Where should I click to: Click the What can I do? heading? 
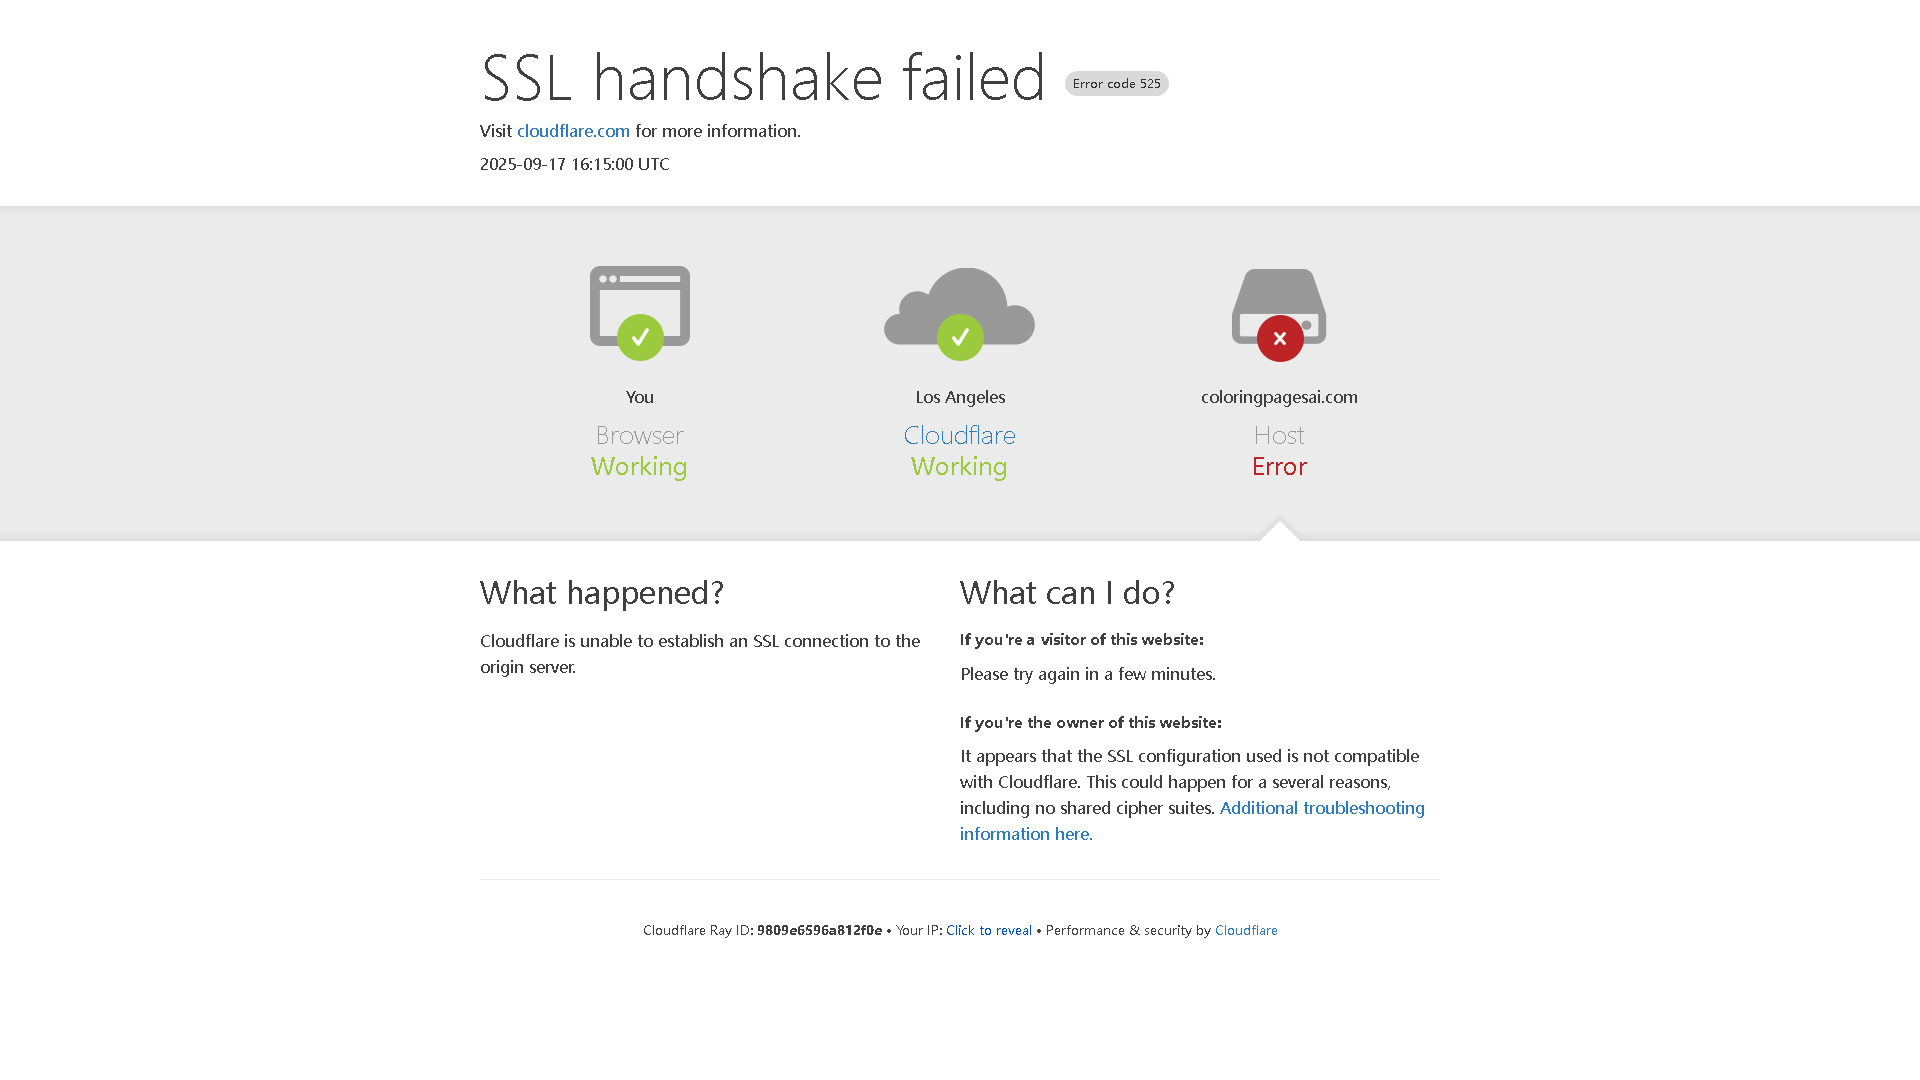[1067, 592]
